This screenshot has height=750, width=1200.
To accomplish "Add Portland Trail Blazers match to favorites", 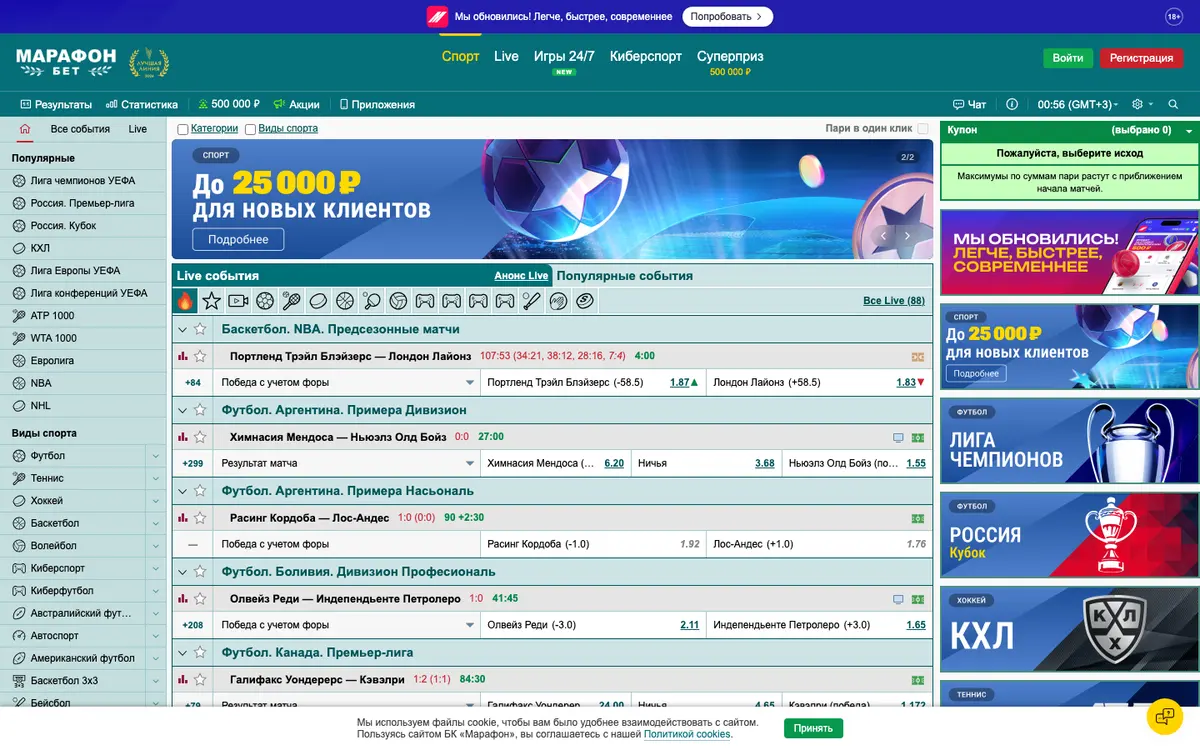I will [x=200, y=356].
